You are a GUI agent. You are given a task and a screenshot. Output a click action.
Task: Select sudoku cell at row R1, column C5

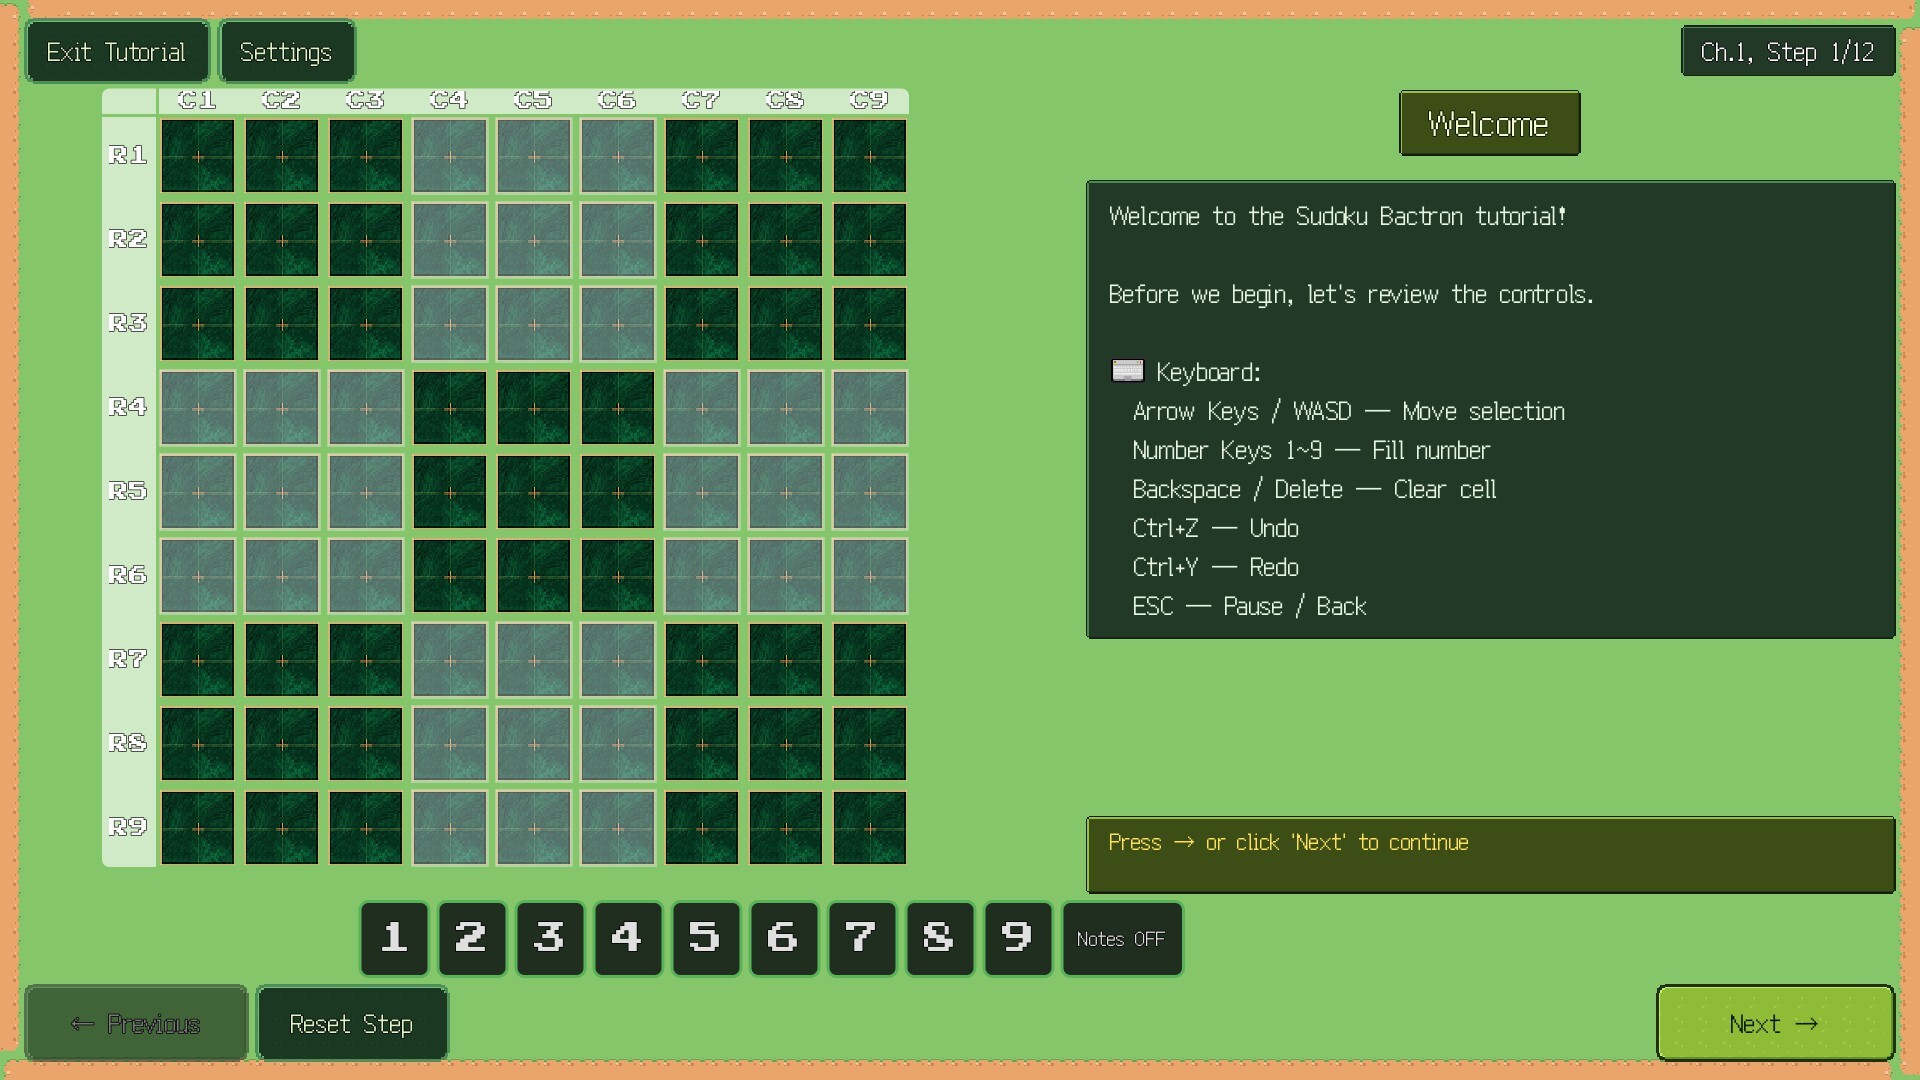534,156
